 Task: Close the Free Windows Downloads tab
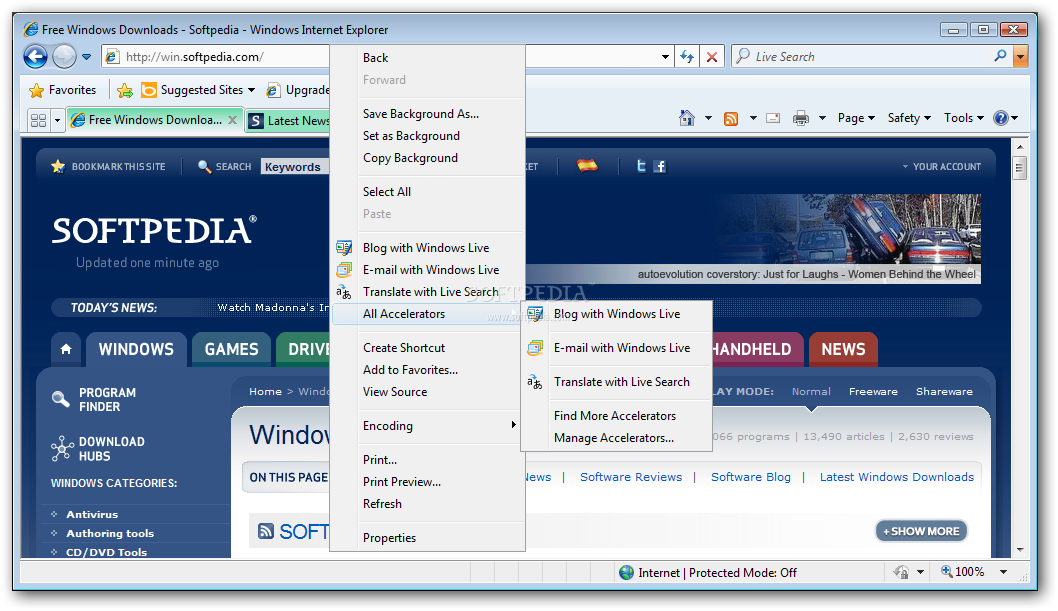pos(232,119)
